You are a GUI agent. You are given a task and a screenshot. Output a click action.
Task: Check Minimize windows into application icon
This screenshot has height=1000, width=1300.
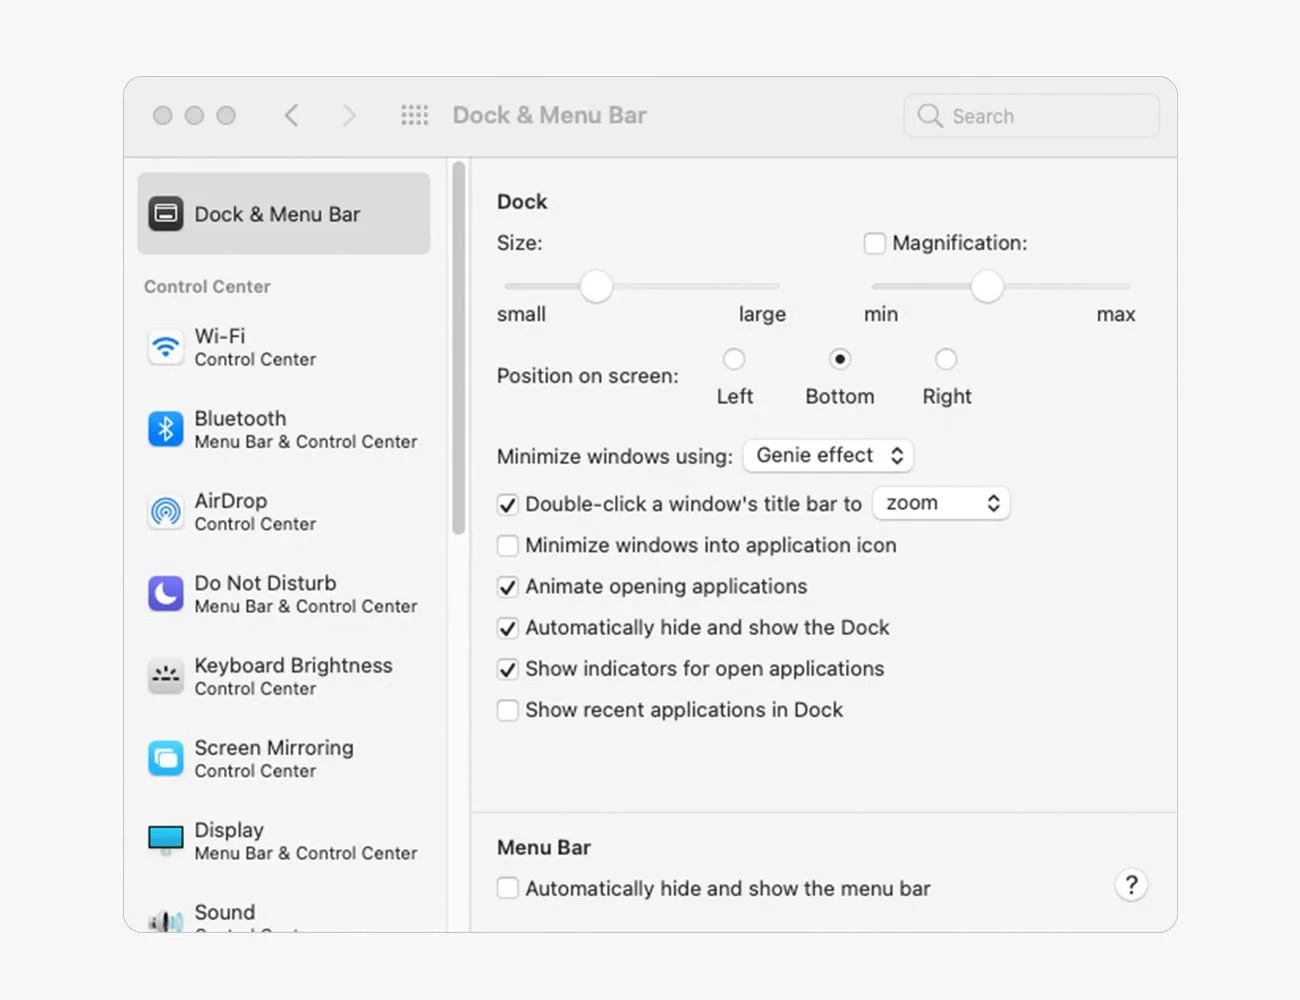click(507, 545)
